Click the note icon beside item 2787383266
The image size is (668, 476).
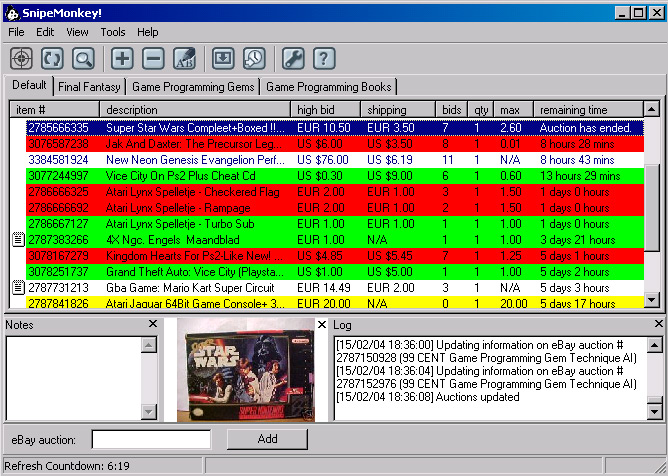(18, 239)
